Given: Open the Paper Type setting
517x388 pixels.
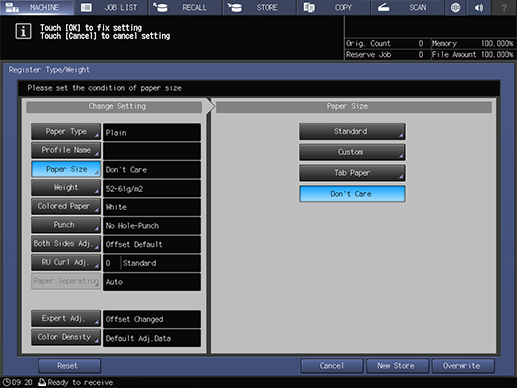Looking at the screenshot, I should click(x=66, y=132).
